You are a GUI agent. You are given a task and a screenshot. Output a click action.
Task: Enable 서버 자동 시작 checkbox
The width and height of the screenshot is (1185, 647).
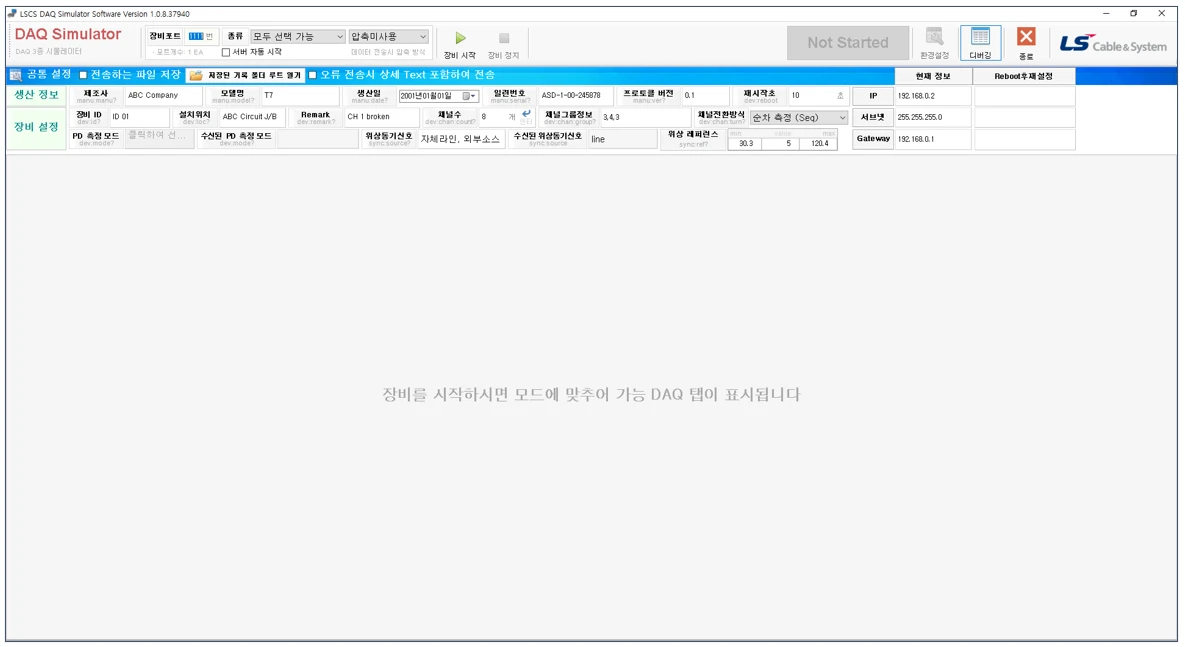coord(225,52)
